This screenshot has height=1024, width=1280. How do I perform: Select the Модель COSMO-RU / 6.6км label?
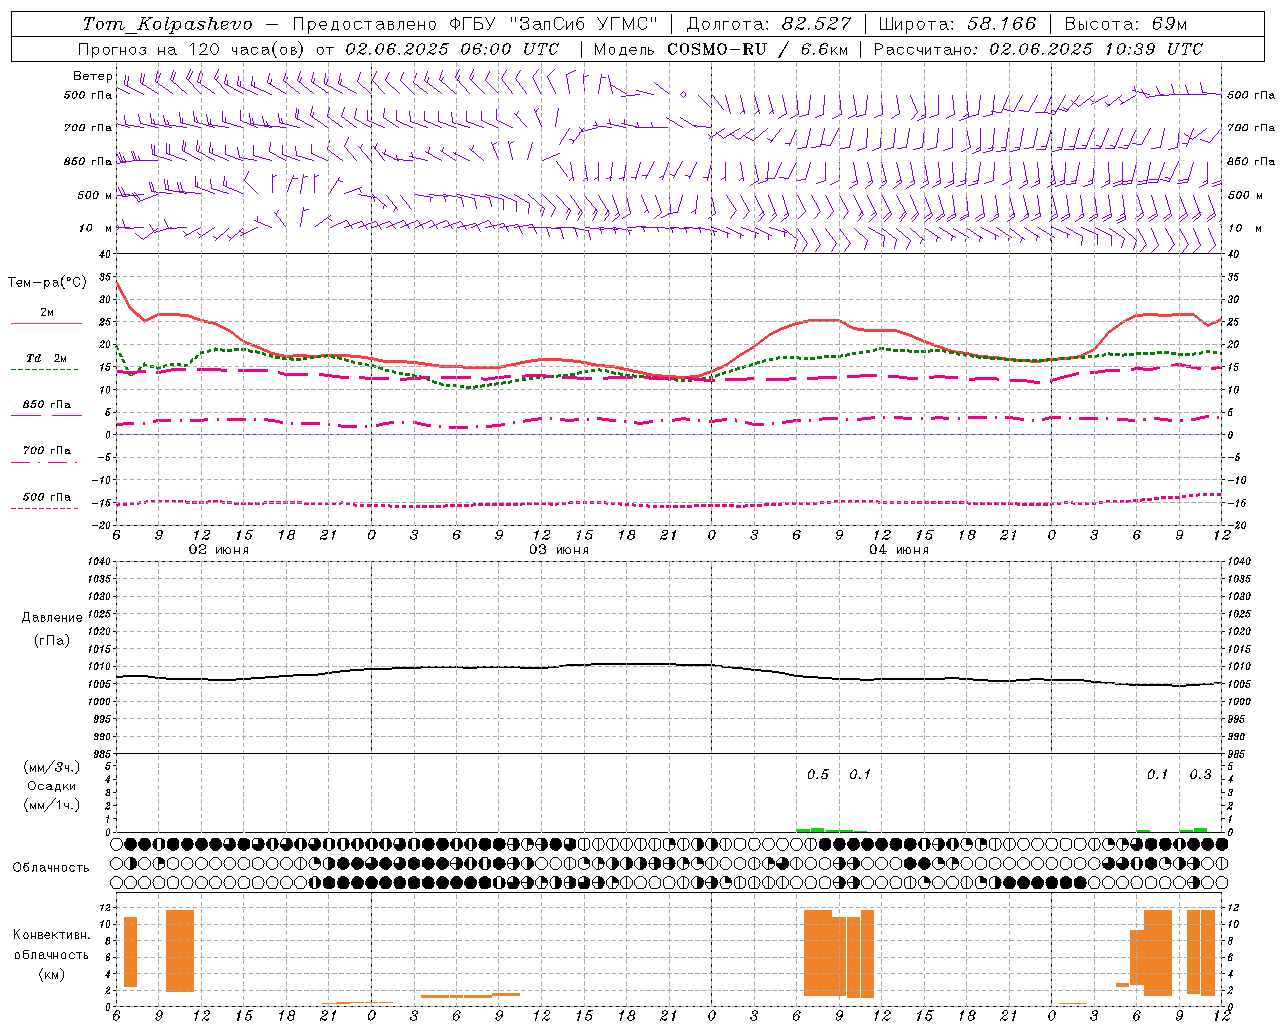pos(721,49)
